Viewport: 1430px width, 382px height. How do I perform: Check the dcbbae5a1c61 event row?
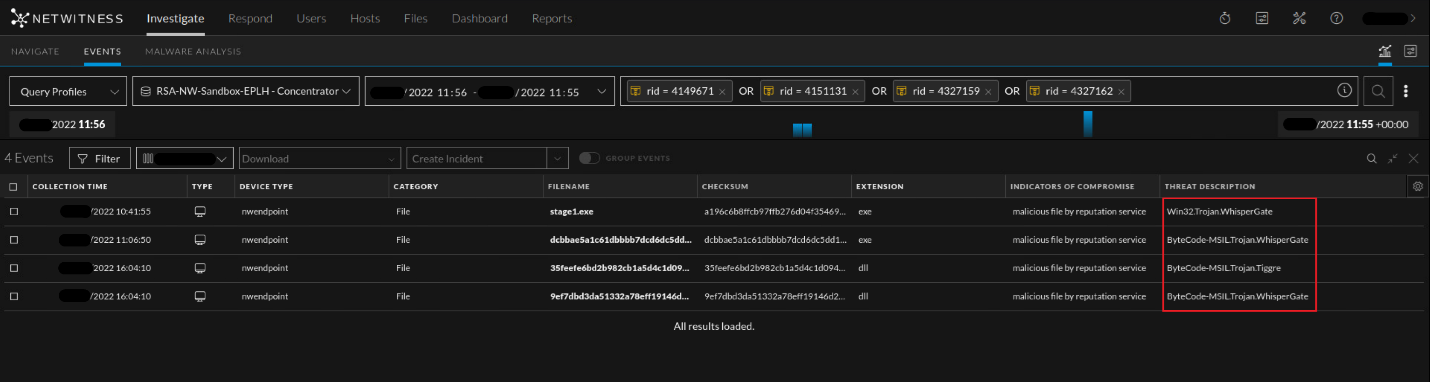click(13, 240)
